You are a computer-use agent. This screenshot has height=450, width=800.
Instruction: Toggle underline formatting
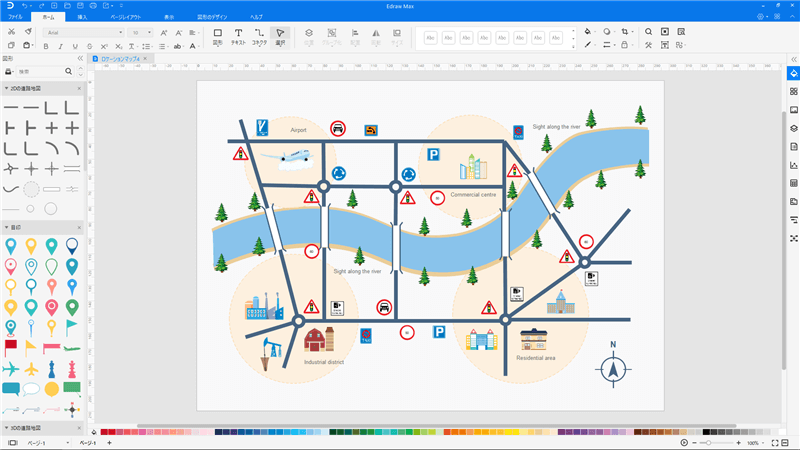pyautogui.click(x=74, y=45)
